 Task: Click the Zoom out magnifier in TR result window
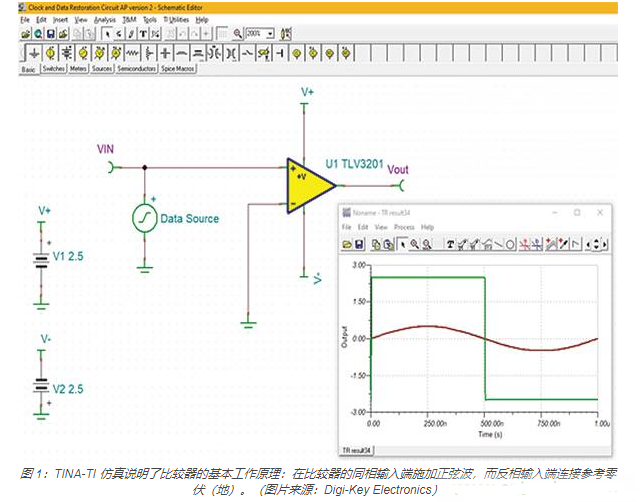point(427,244)
